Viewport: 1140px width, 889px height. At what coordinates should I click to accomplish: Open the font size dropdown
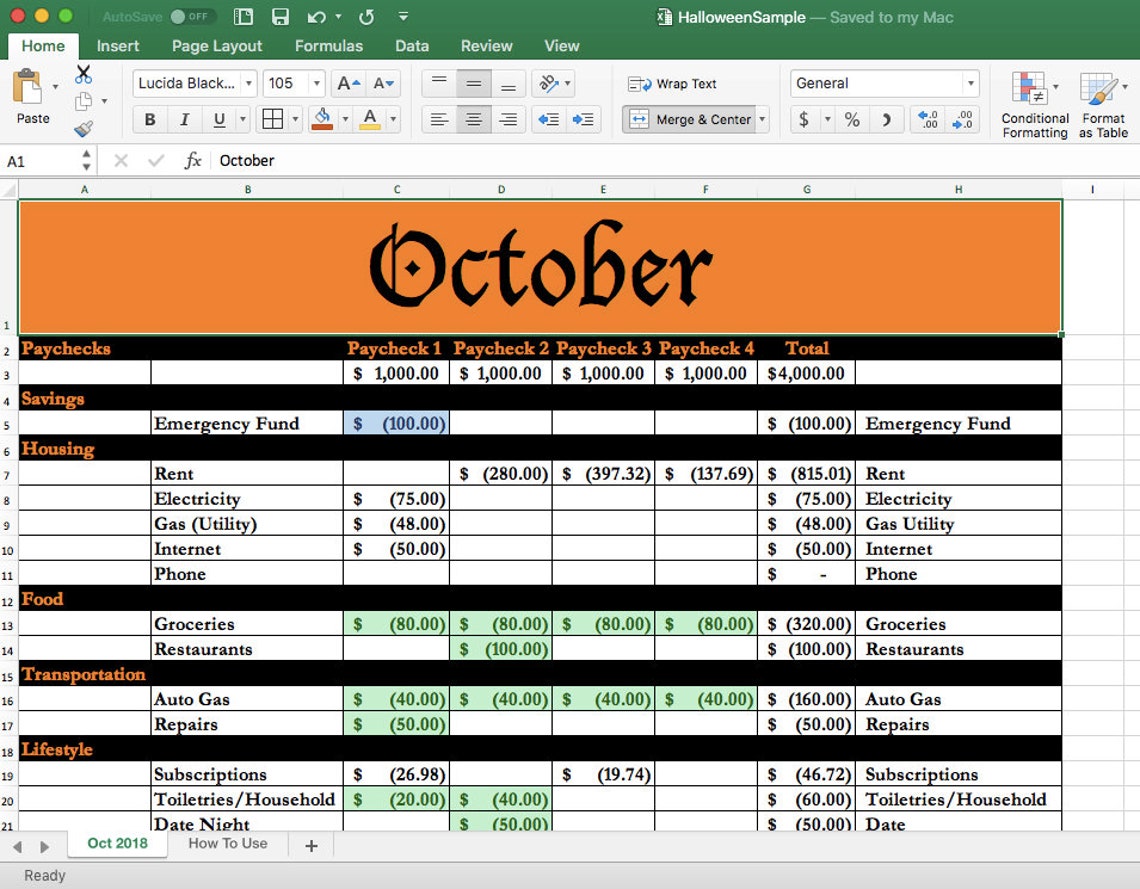click(317, 83)
